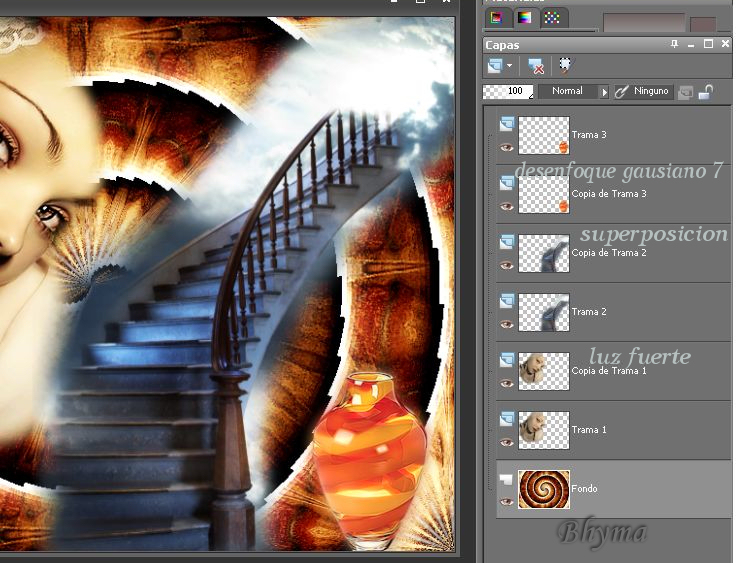Click the Copia de Trama 3 name
The width and height of the screenshot is (736, 563).
point(609,194)
